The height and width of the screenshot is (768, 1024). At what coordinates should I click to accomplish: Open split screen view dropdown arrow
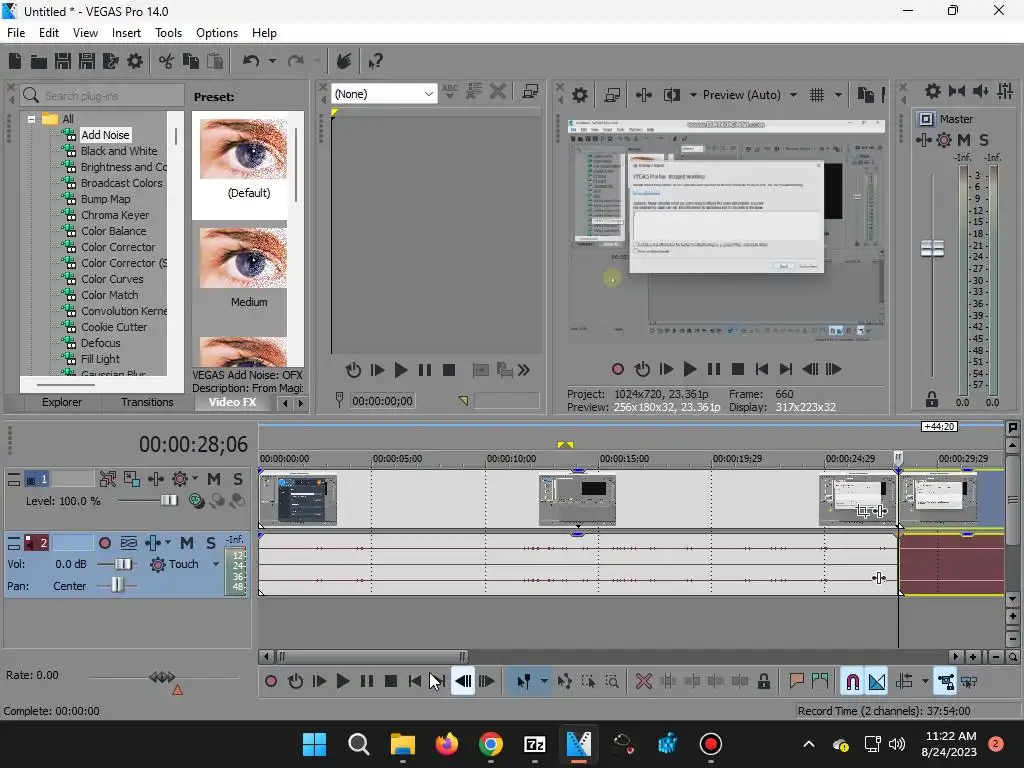[x=693, y=95]
